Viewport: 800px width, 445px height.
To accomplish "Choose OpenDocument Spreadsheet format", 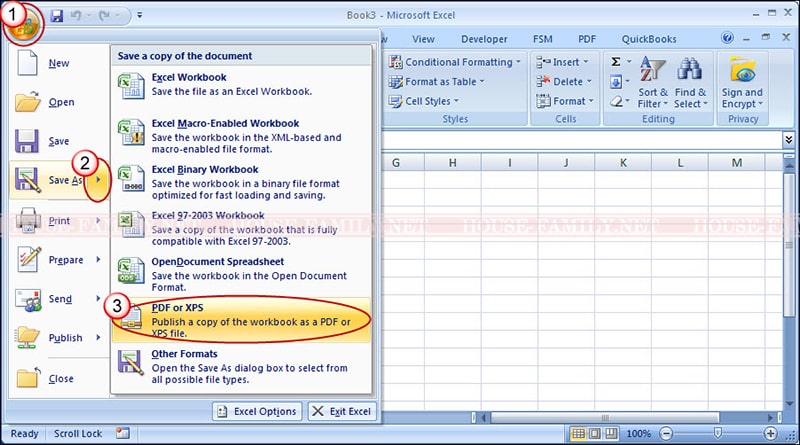I will point(241,274).
